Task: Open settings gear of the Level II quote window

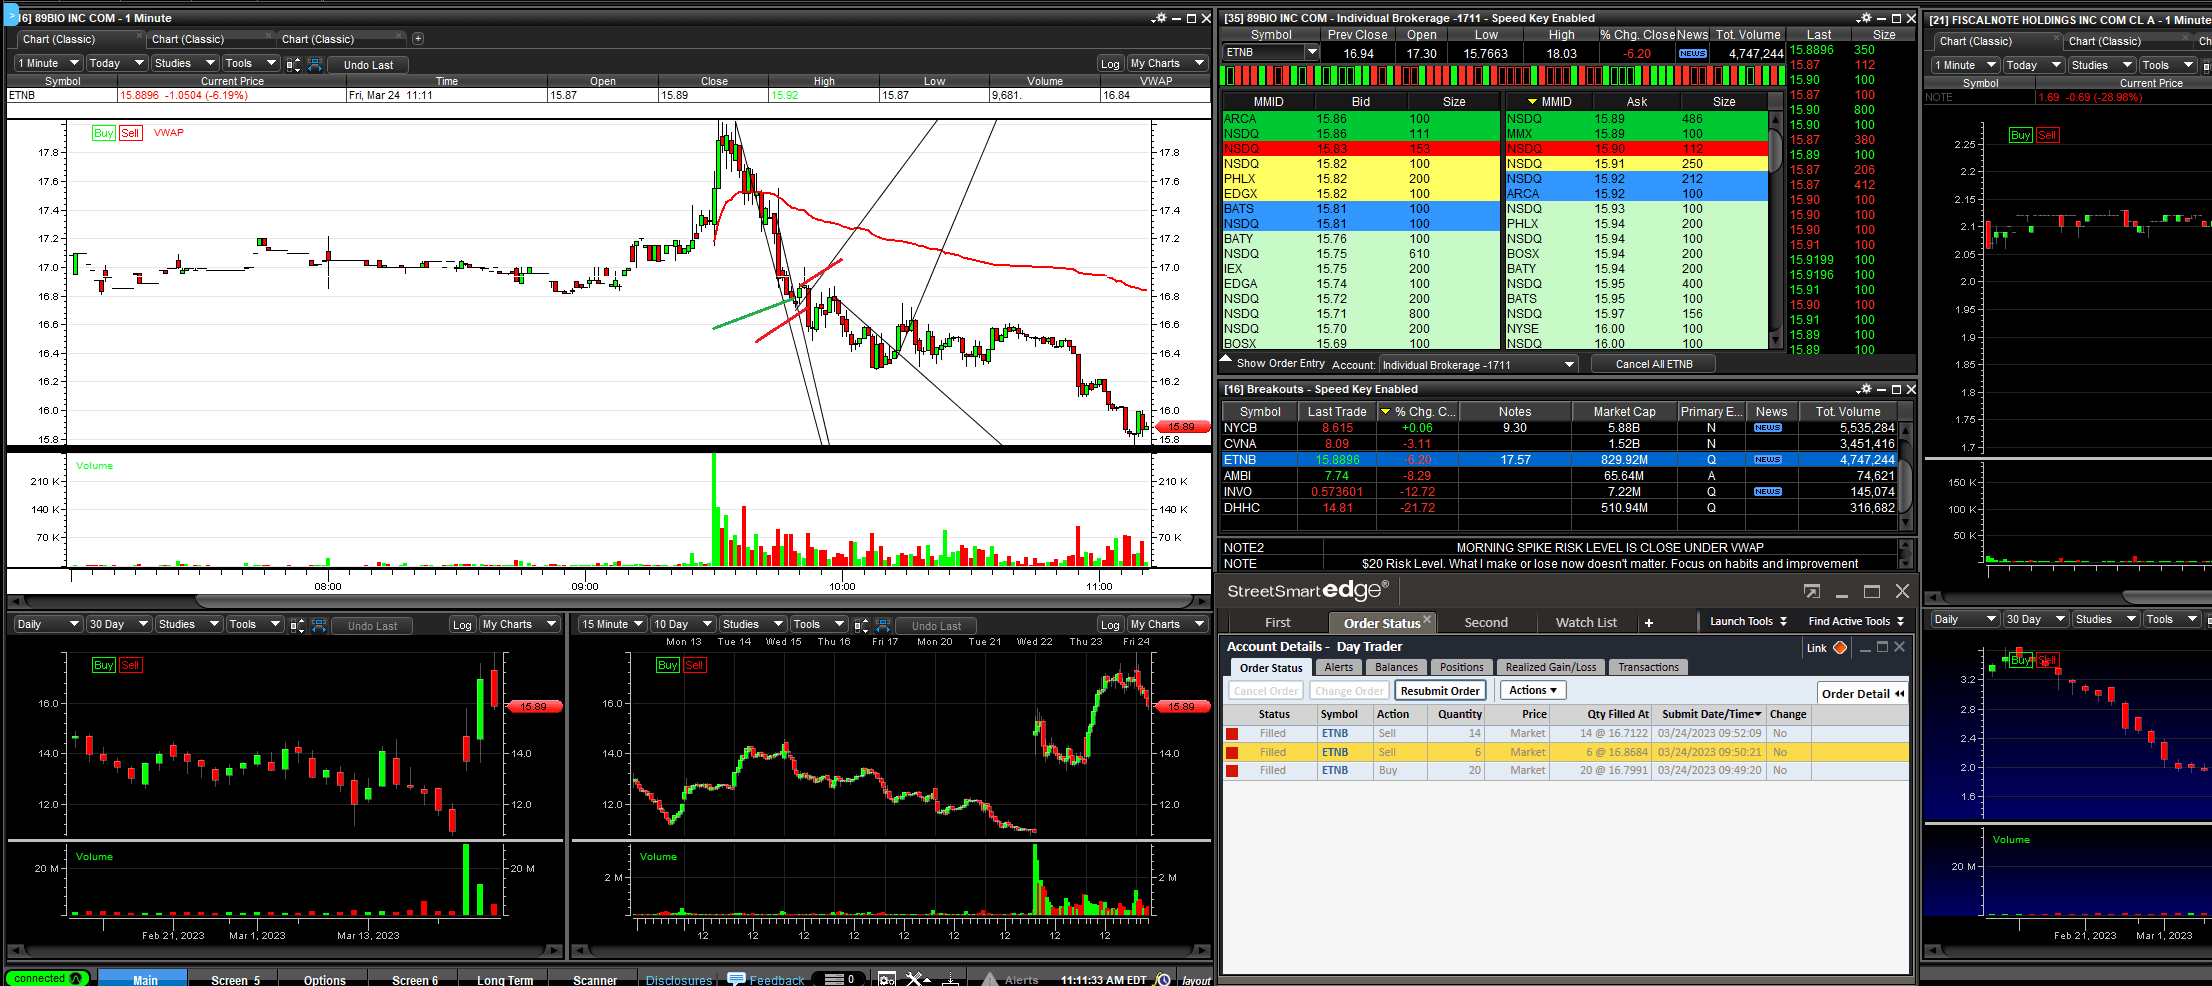Action: [1863, 18]
